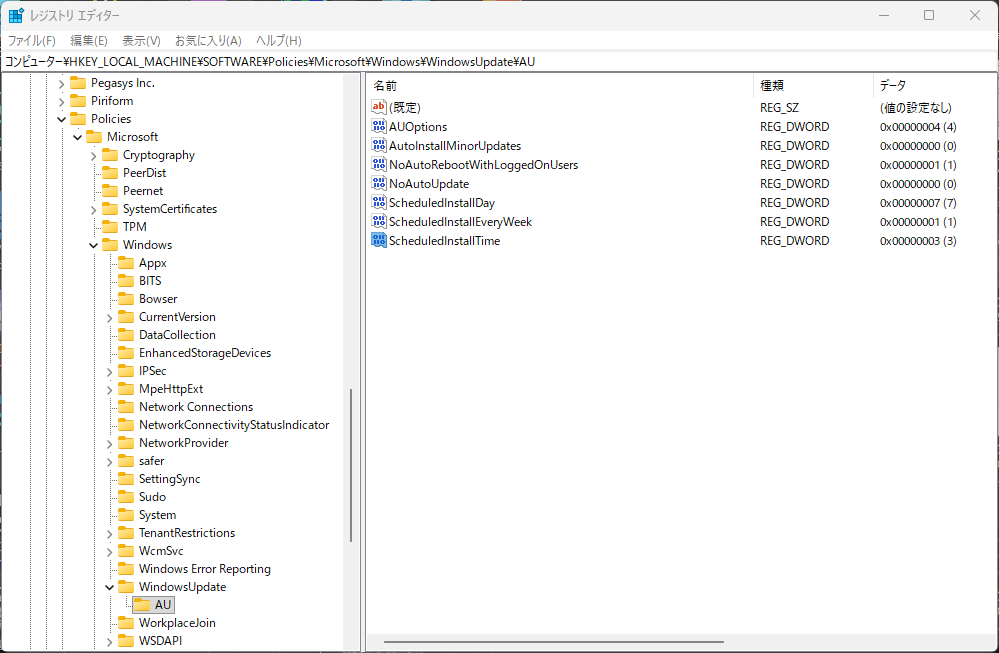Select the AU folder icon in tree
Viewport: 999px width, 653px height.
(x=142, y=605)
